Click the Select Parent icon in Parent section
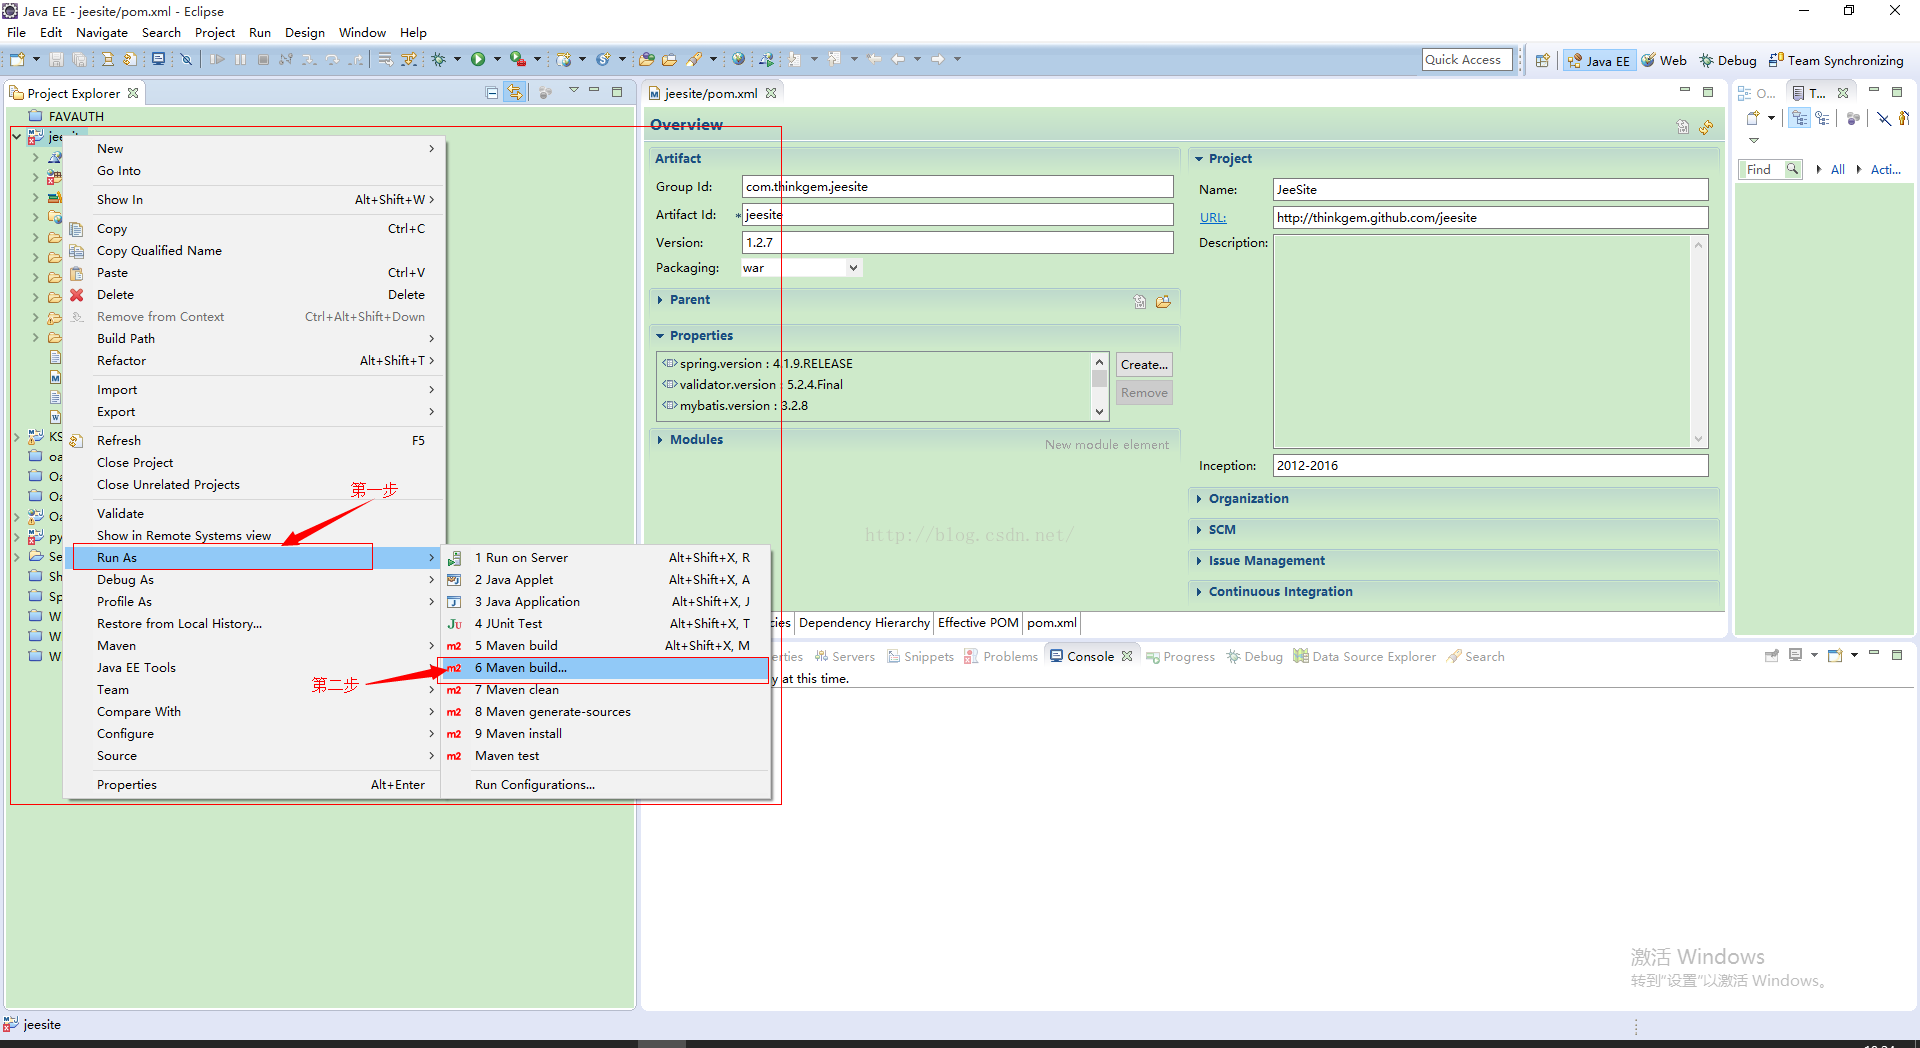Screen dimensions: 1920x1048 point(1140,301)
